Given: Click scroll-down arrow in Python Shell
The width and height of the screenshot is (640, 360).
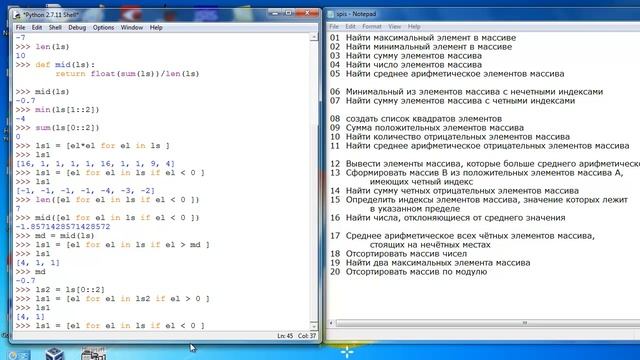Looking at the screenshot, I should click(x=313, y=326).
